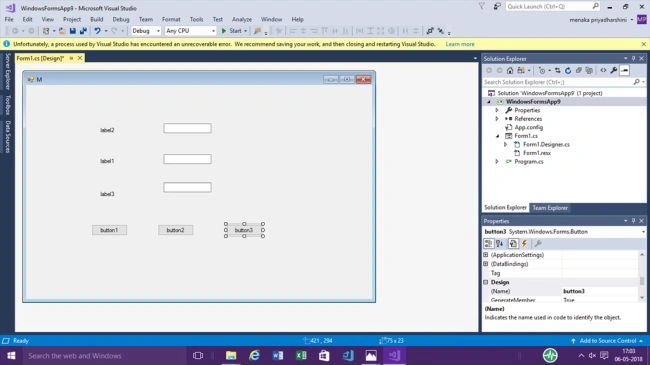Viewport: 650px width, 365px height.
Task: Toggle Categorized view in Properties panel
Action: pos(488,243)
